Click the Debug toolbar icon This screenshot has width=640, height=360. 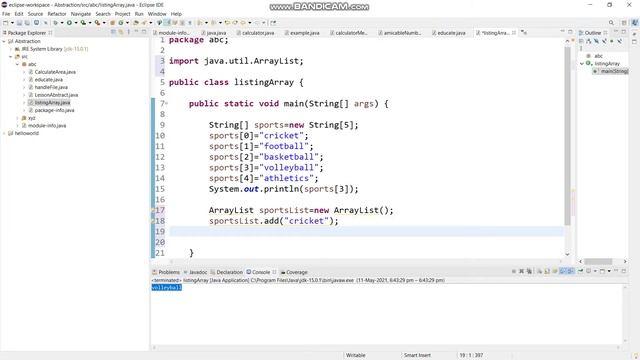point(56,23)
